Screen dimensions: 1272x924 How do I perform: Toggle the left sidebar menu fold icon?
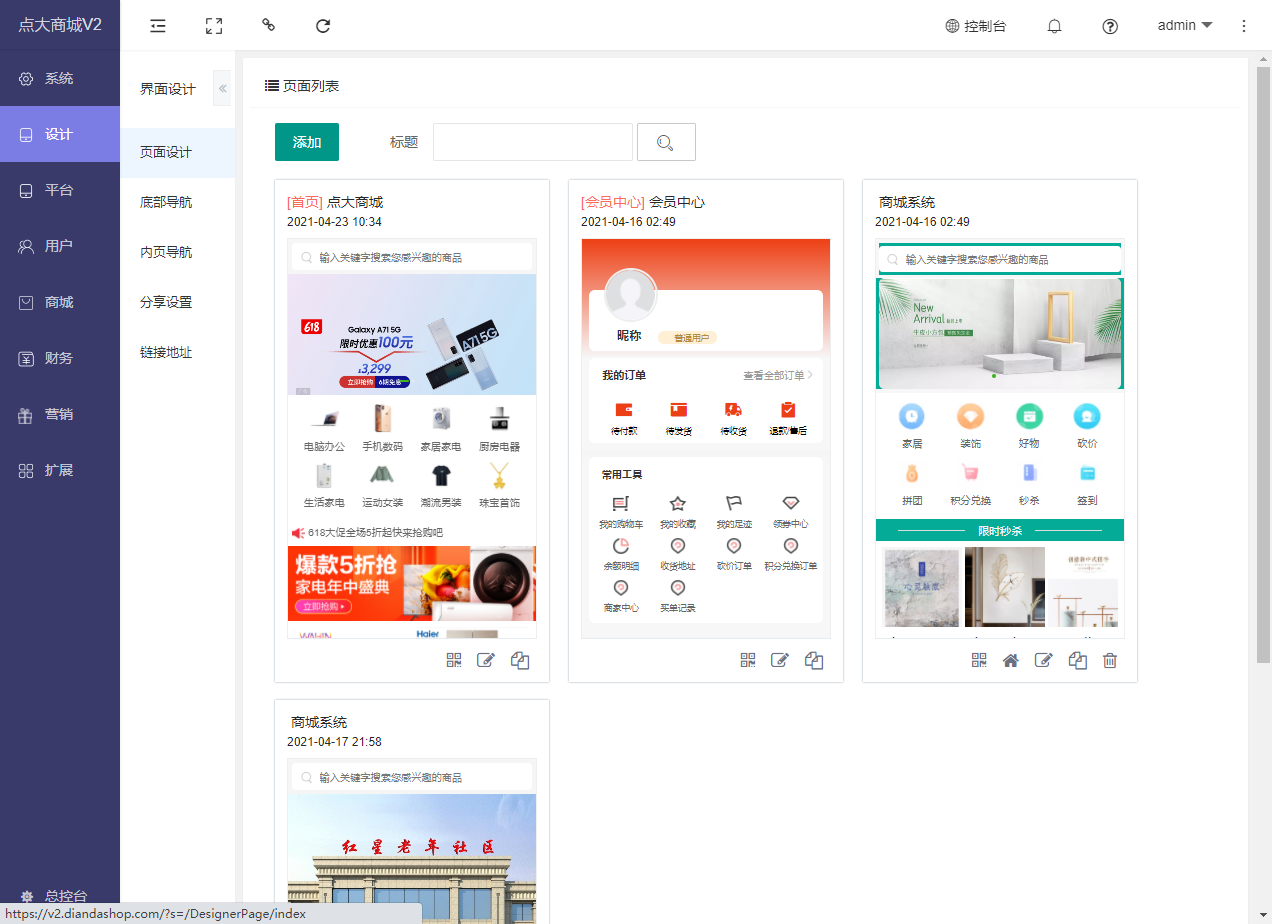click(x=158, y=26)
